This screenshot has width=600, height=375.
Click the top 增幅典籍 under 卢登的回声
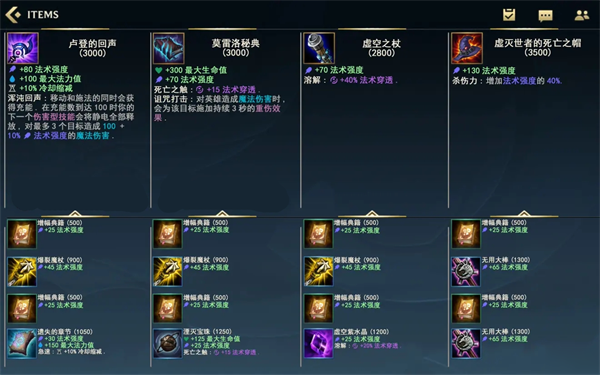[x=22, y=234]
